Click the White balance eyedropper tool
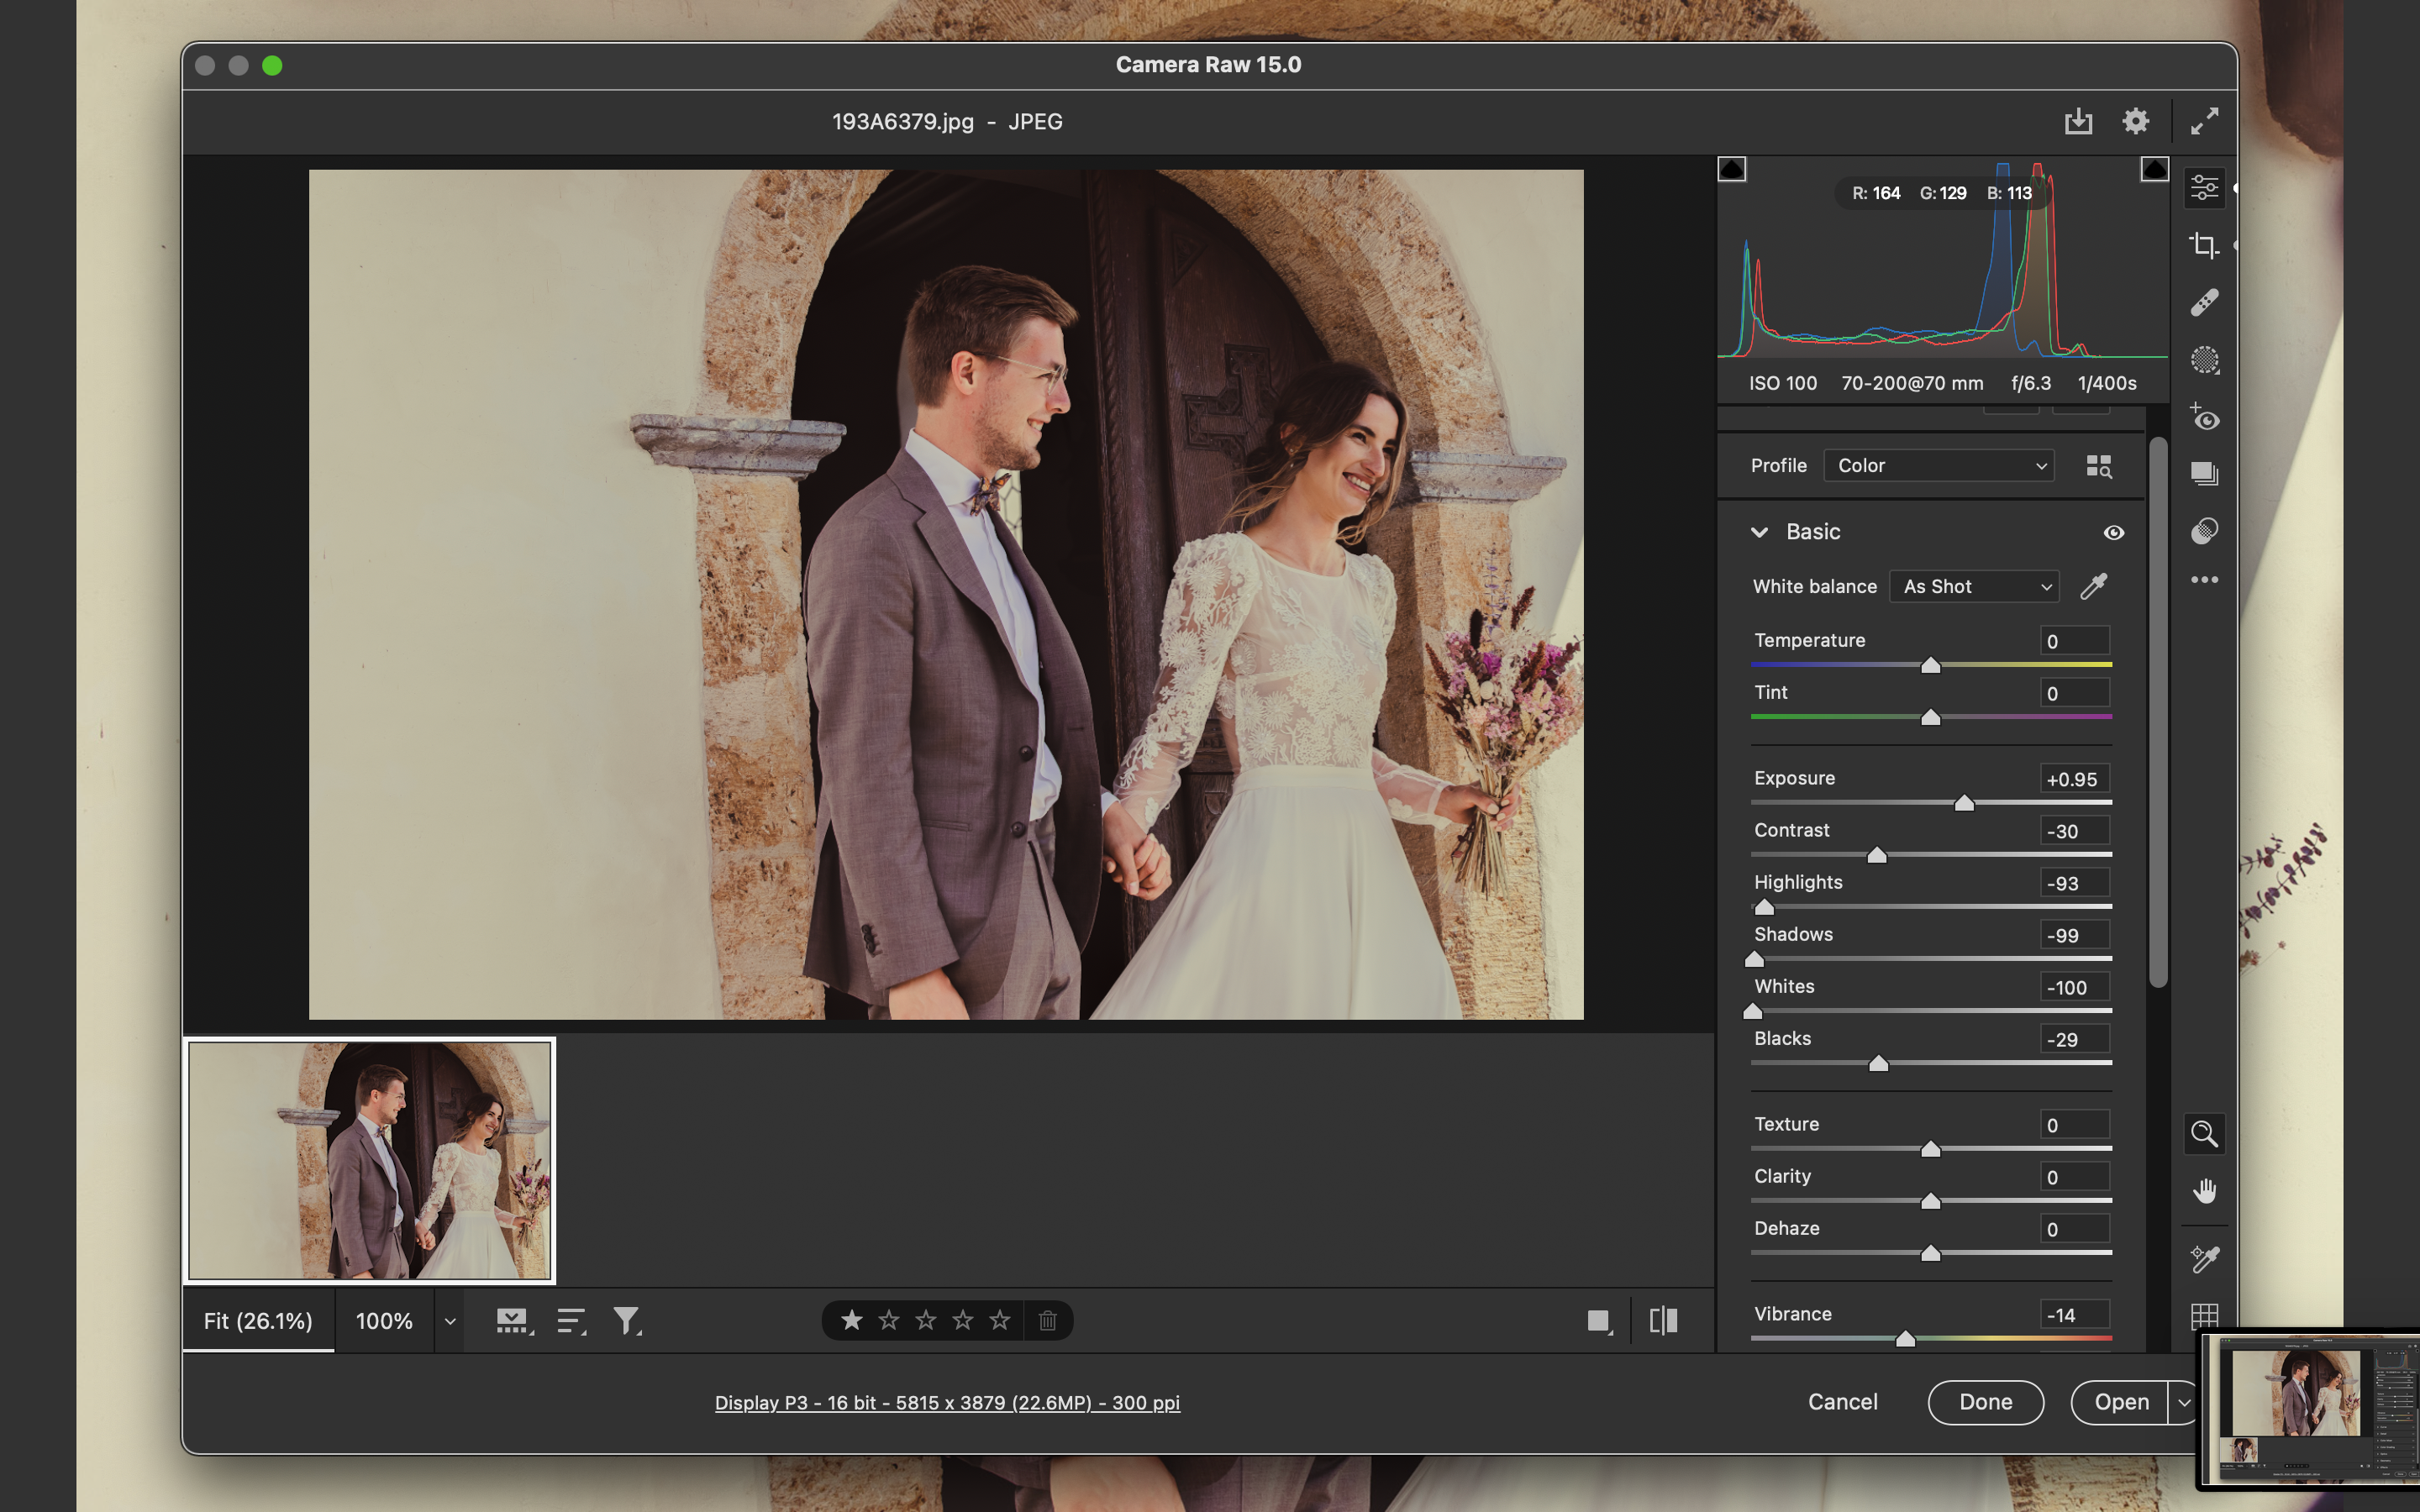2420x1512 pixels. point(2093,586)
